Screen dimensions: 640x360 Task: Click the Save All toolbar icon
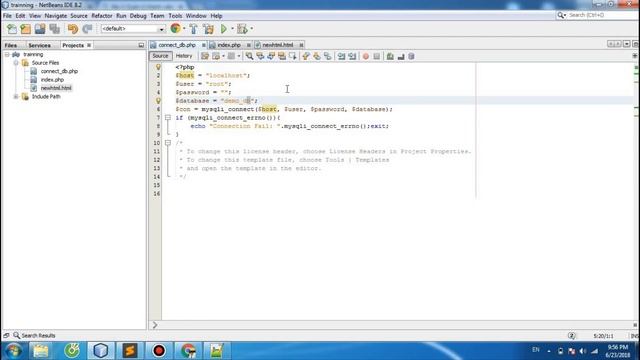pyautogui.click(x=55, y=29)
